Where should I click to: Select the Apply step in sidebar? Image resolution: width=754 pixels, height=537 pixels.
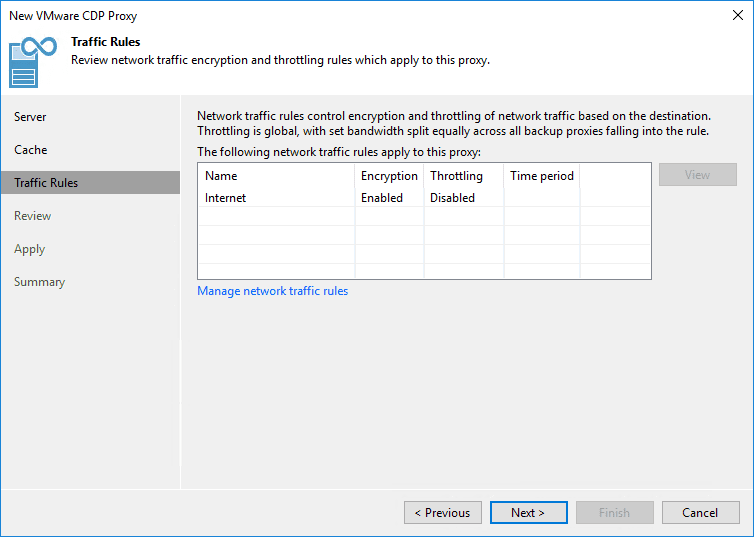30,249
